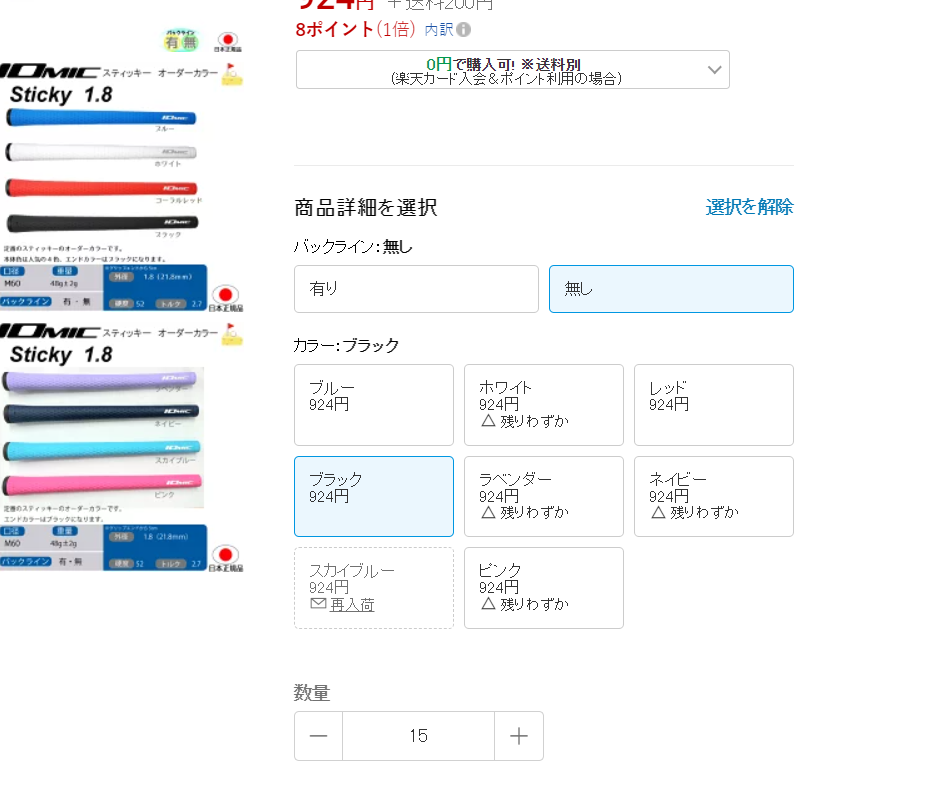Click the minus icon to decrease quantity

(x=318, y=736)
